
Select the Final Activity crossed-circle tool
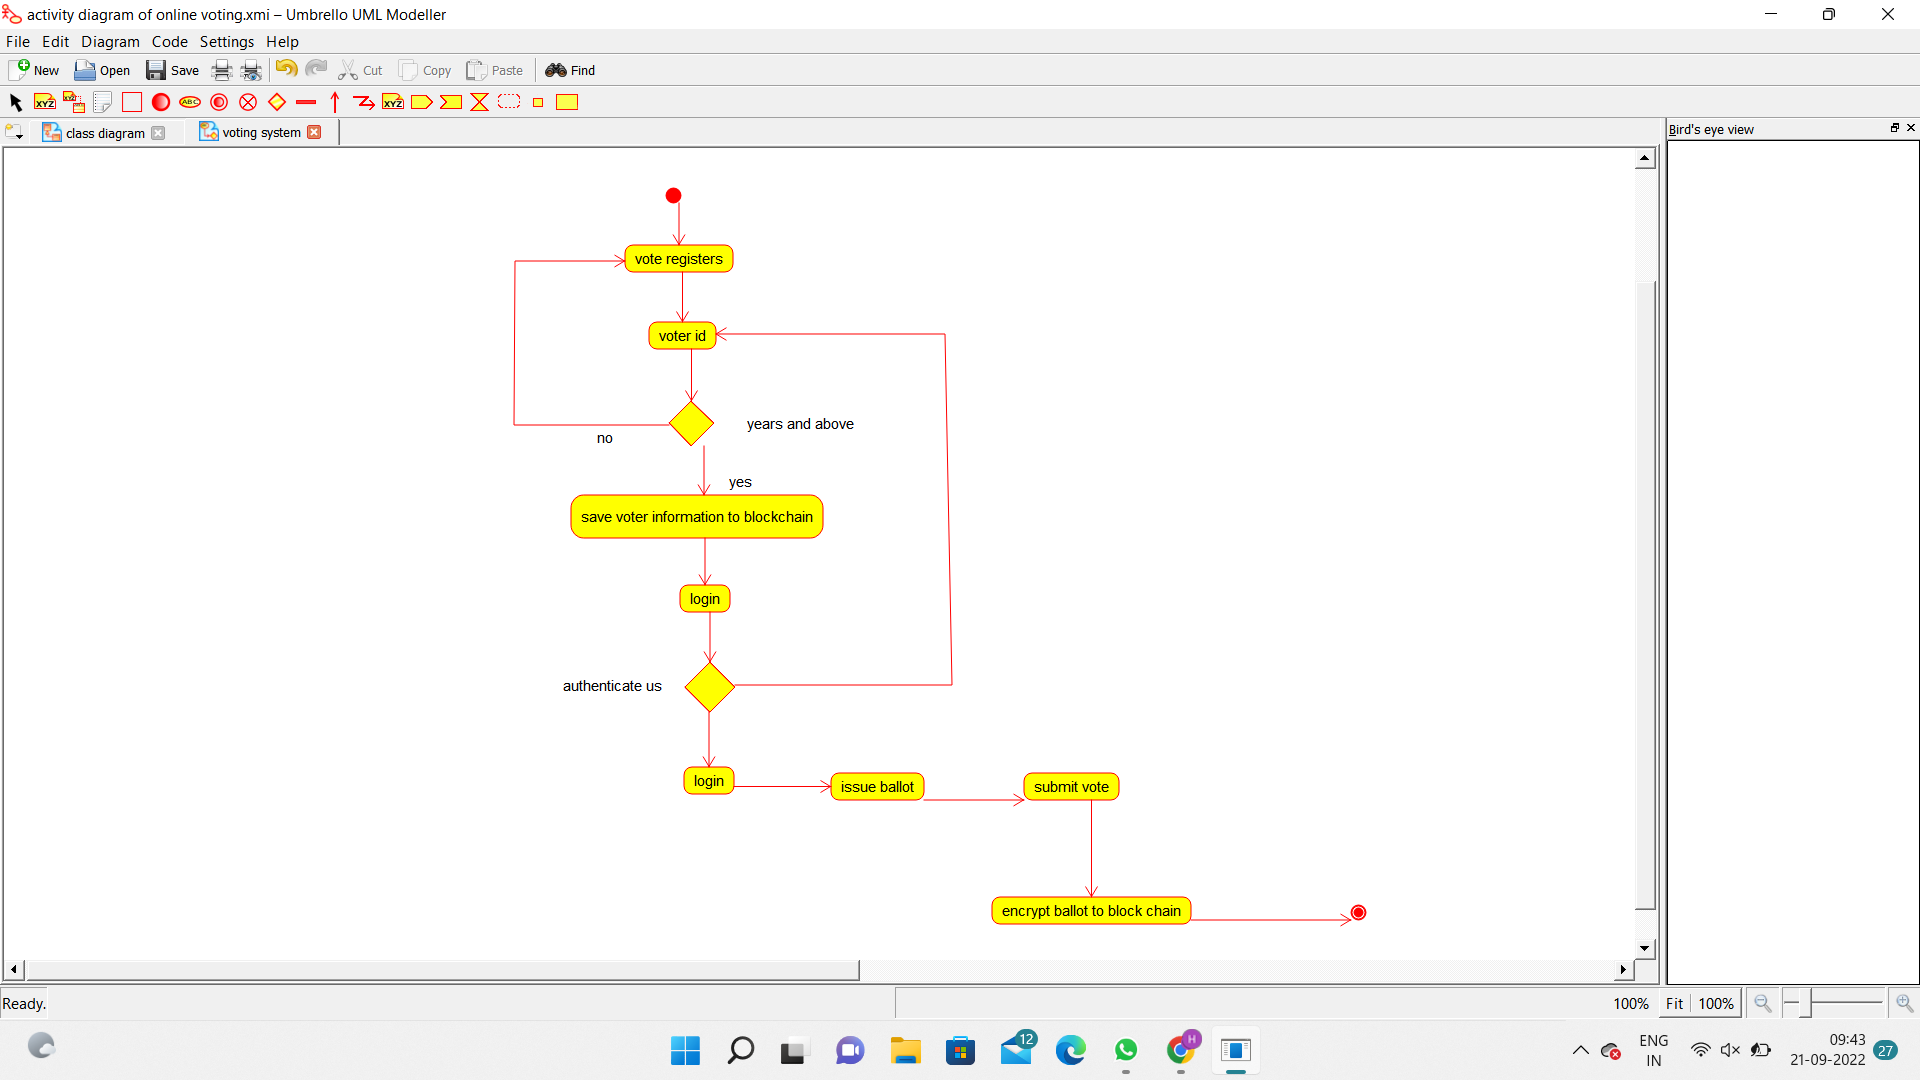pos(248,102)
